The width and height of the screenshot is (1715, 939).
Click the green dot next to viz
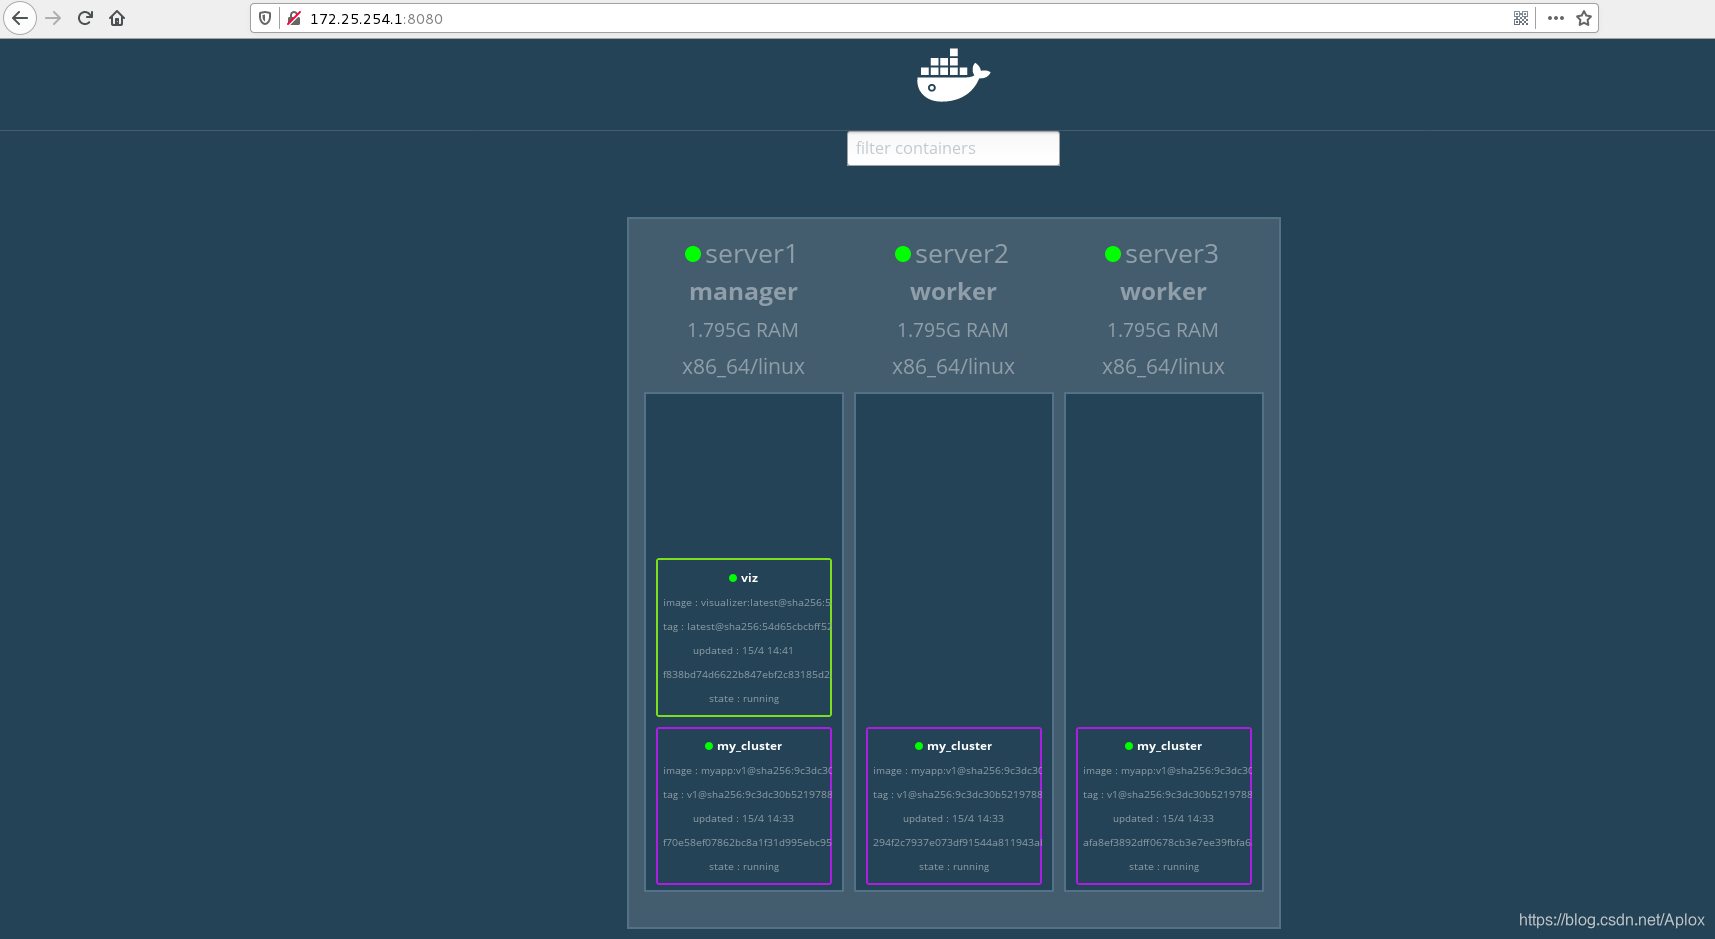coord(733,578)
